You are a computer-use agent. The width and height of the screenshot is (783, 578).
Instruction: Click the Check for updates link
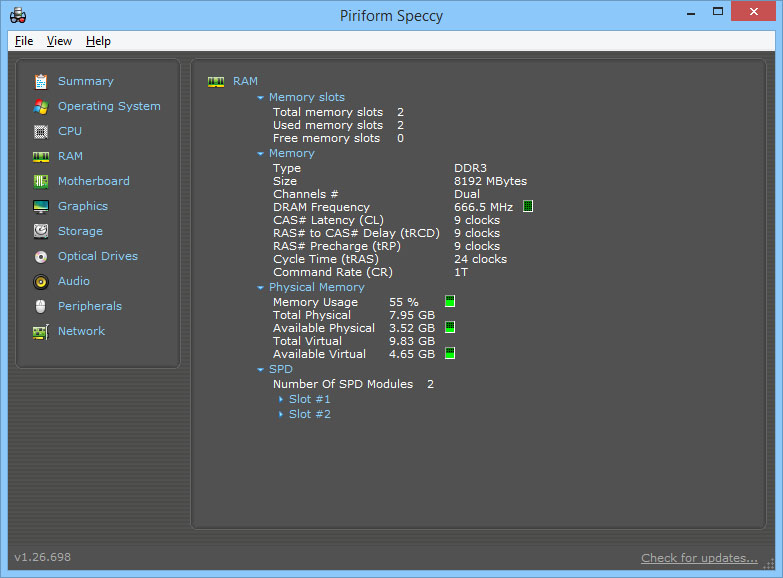[699, 558]
